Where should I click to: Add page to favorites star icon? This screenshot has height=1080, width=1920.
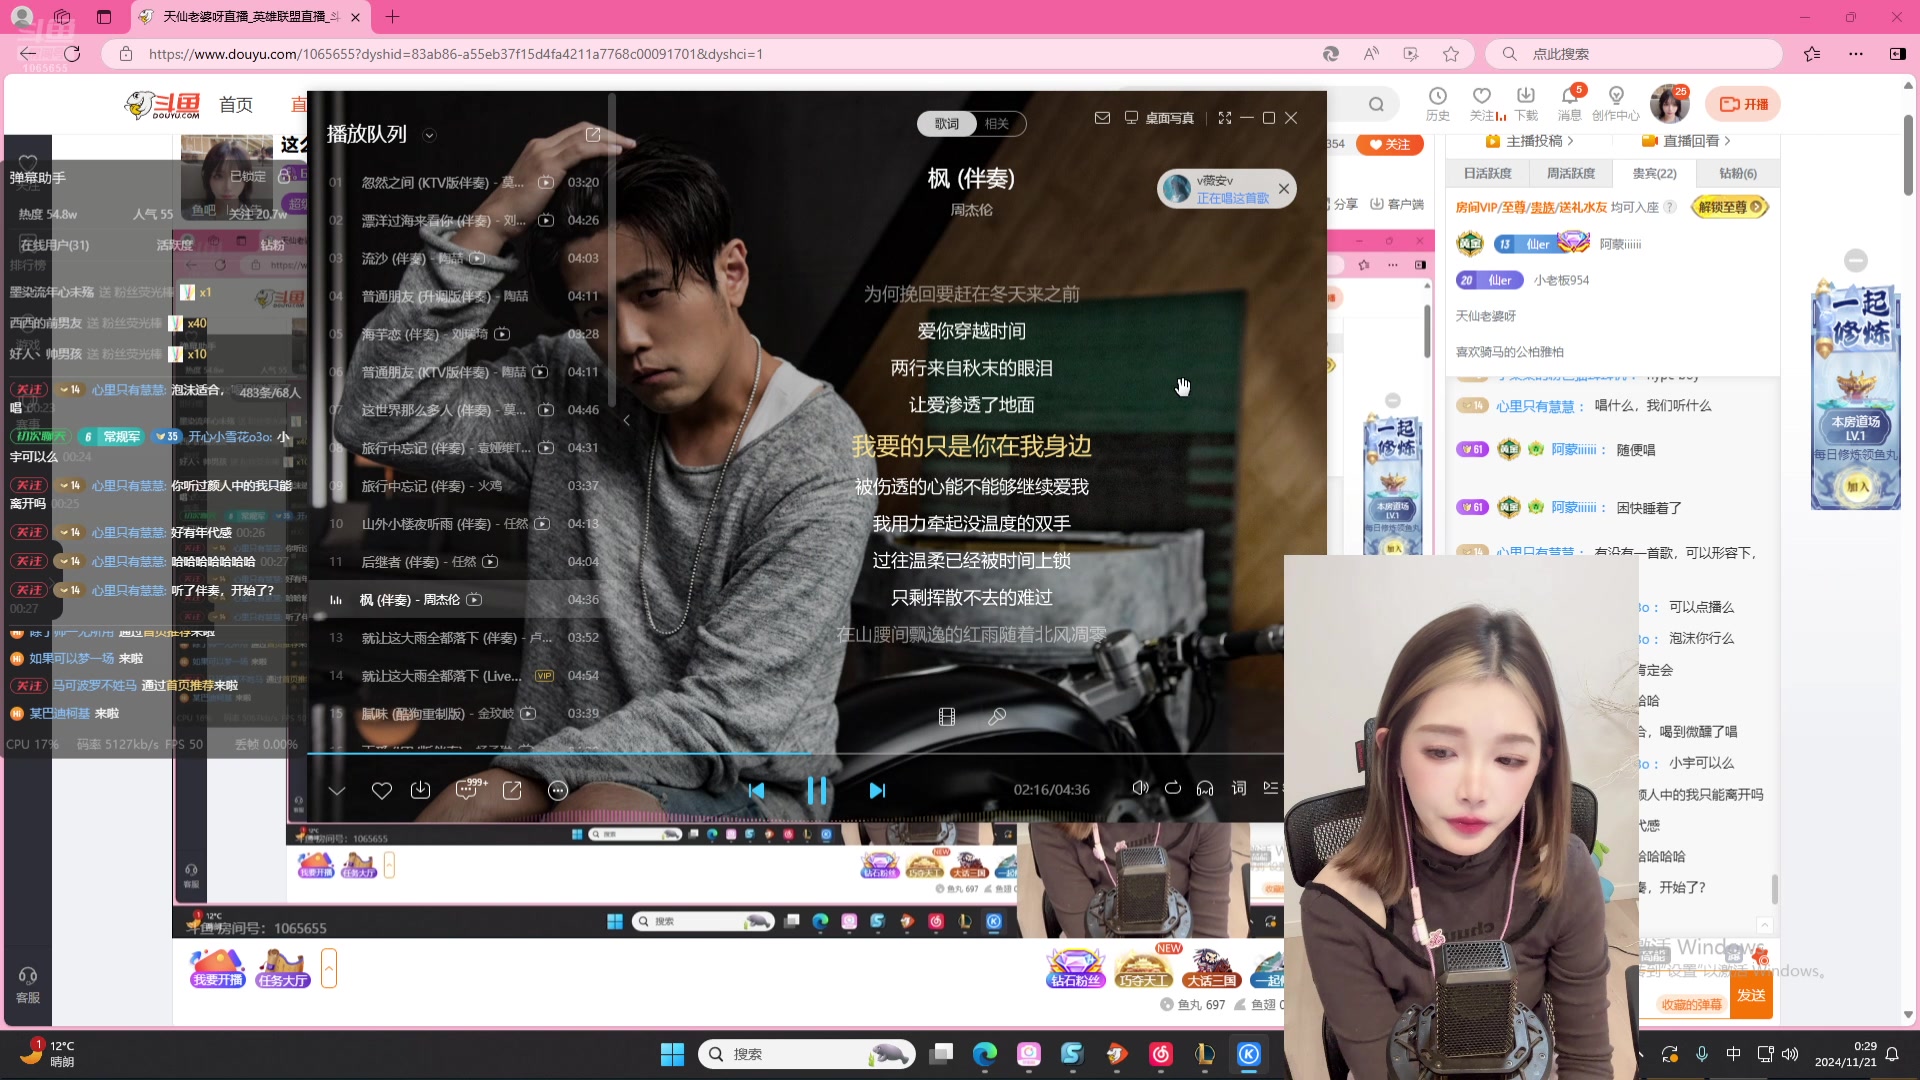1451,54
